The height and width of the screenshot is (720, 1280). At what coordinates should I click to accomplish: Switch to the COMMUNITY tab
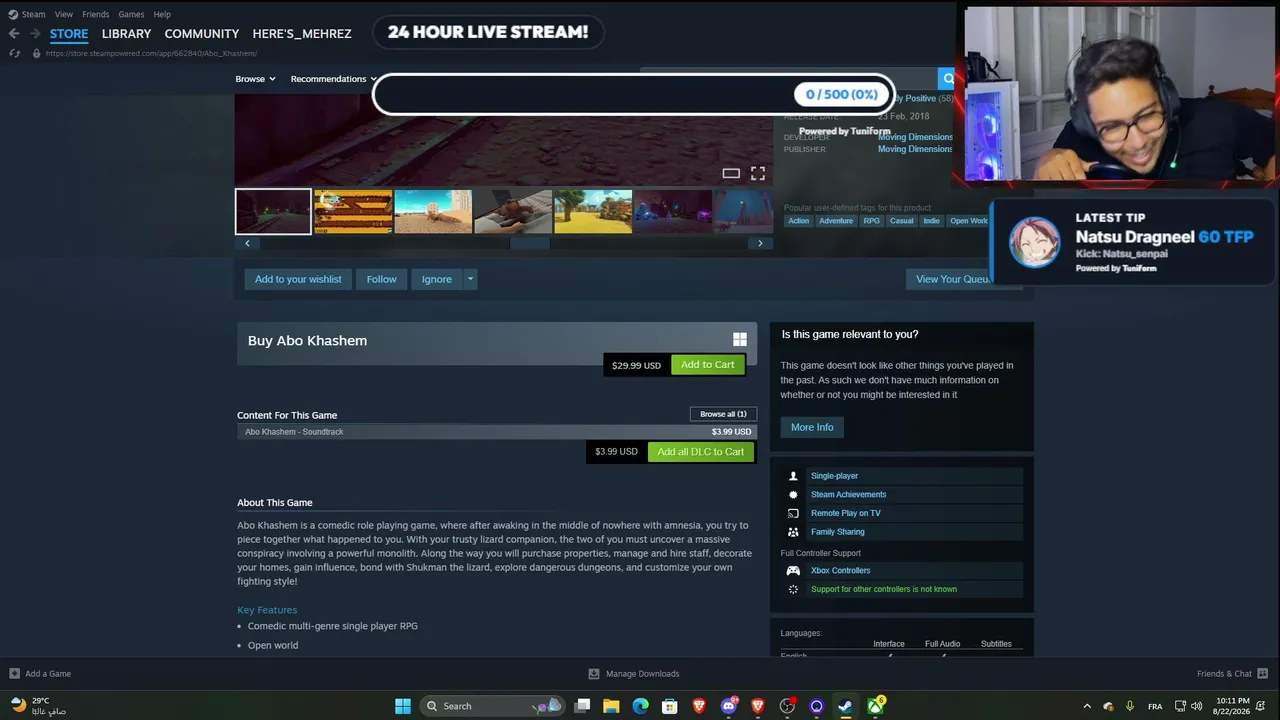point(202,34)
